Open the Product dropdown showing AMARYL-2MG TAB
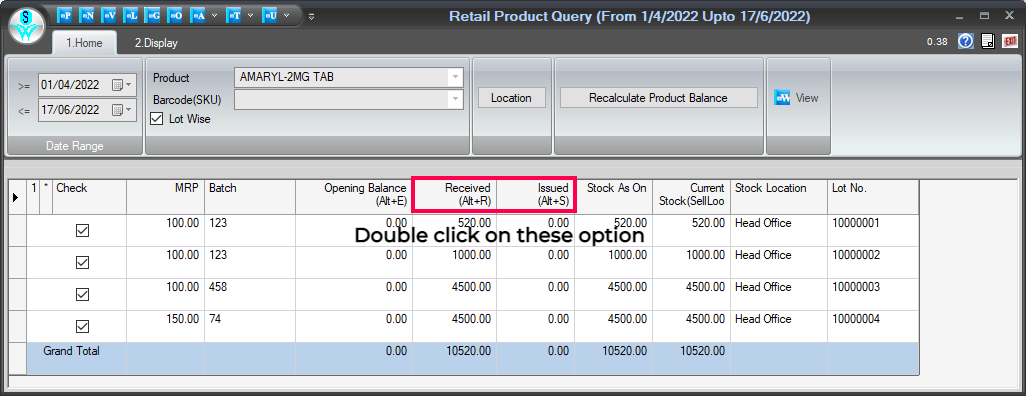 (455, 77)
